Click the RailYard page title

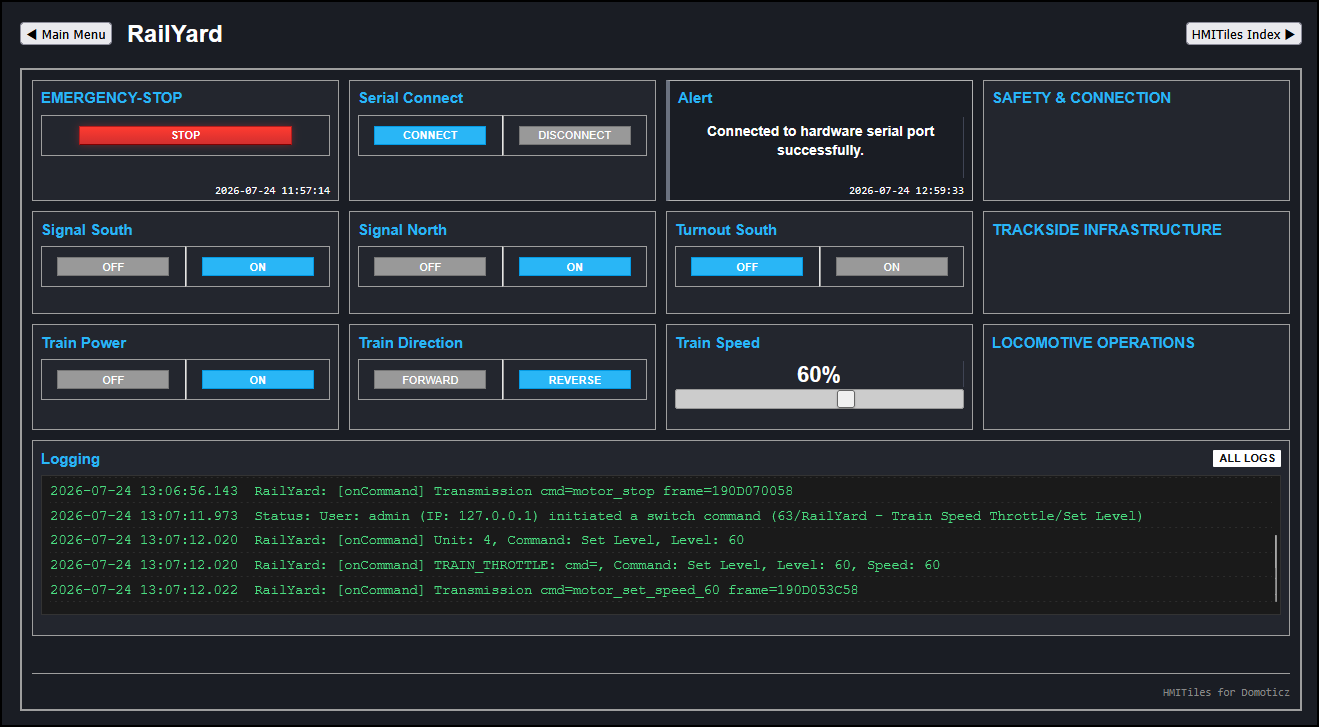[175, 34]
